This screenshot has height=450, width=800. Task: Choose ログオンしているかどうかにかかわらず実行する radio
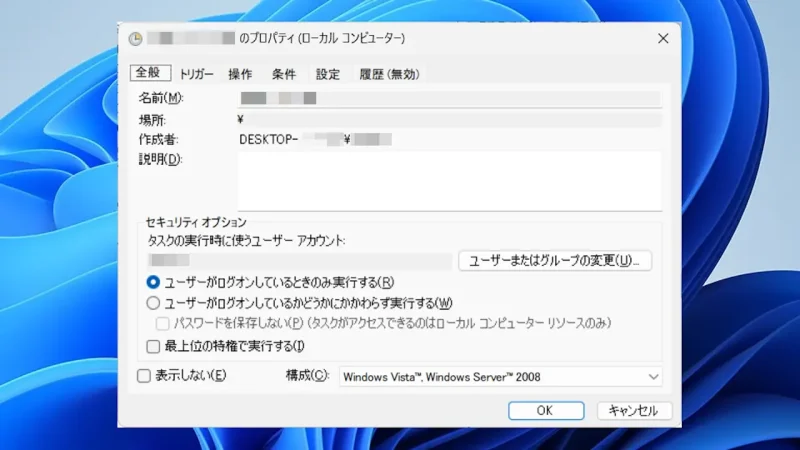(x=153, y=303)
